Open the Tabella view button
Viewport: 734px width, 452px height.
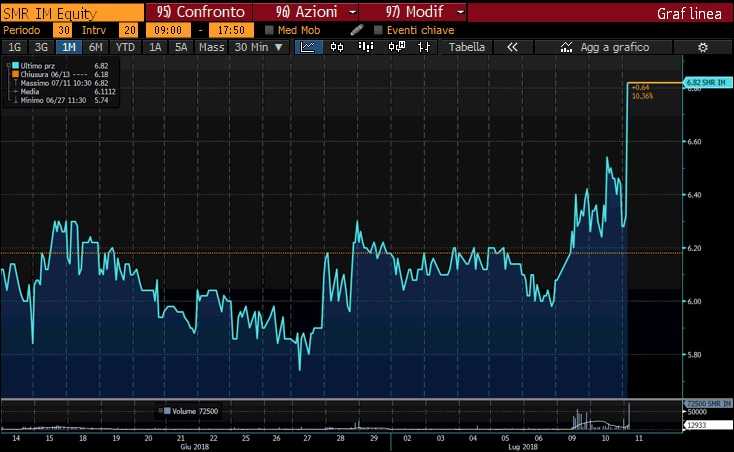467,47
